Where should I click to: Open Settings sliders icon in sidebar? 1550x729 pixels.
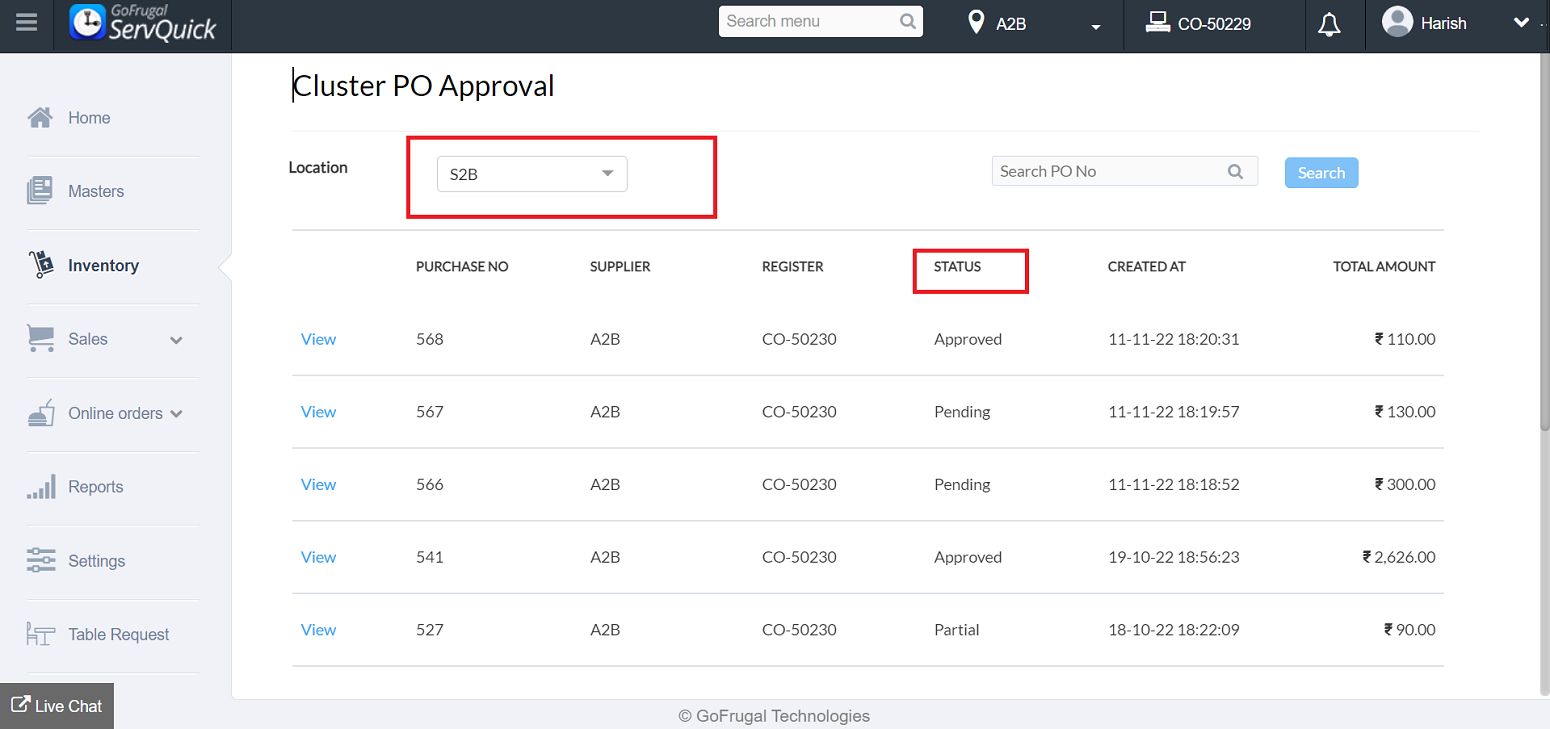click(x=40, y=561)
